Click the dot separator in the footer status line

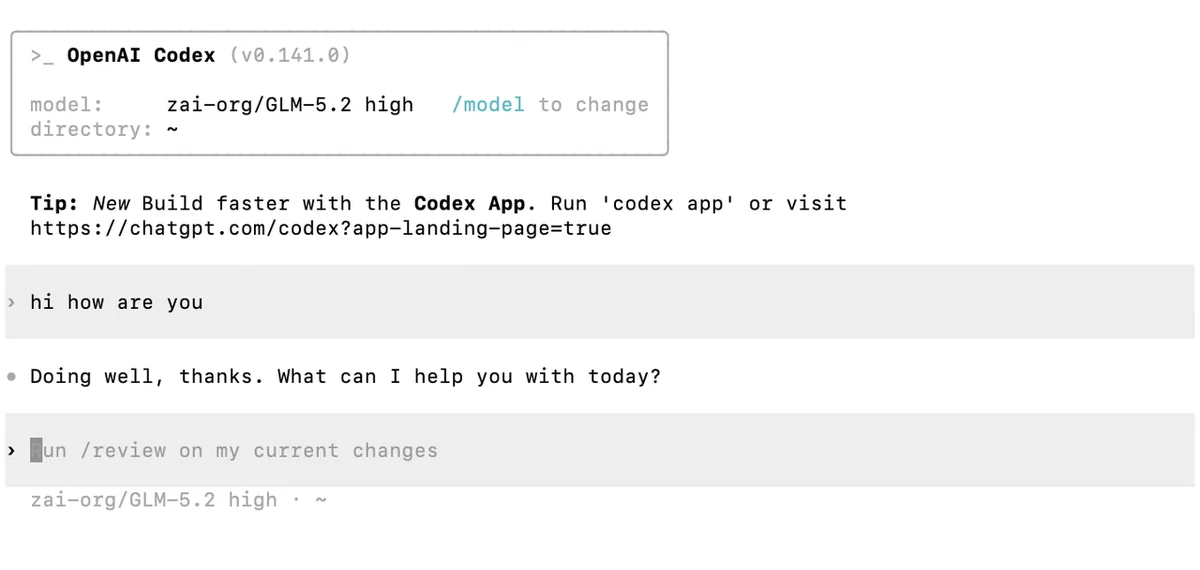(x=295, y=500)
